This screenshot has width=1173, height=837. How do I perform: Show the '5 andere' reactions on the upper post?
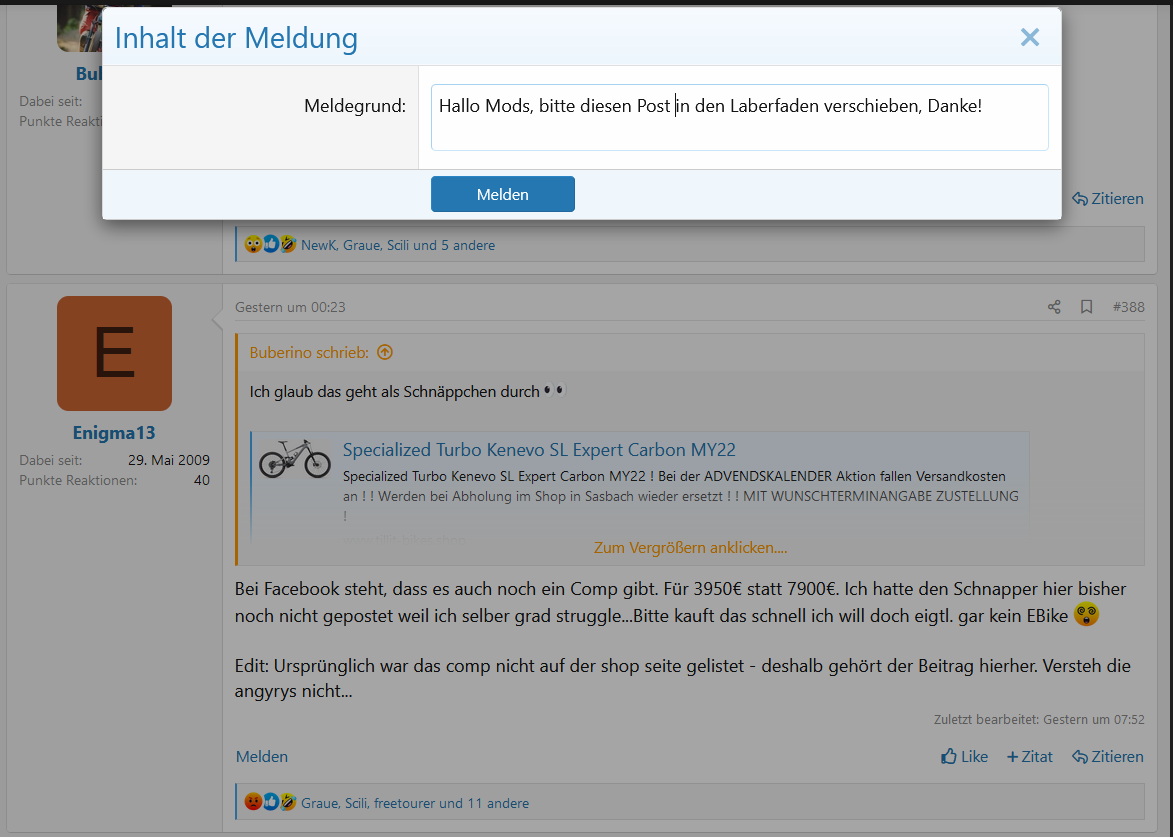click(468, 245)
